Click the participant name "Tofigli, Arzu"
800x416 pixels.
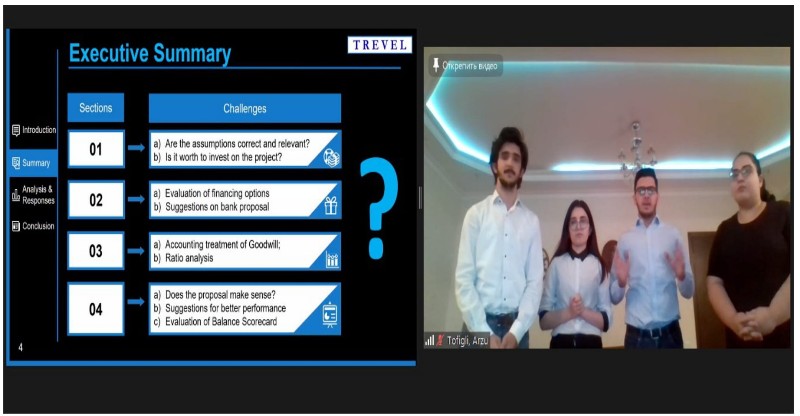click(467, 340)
